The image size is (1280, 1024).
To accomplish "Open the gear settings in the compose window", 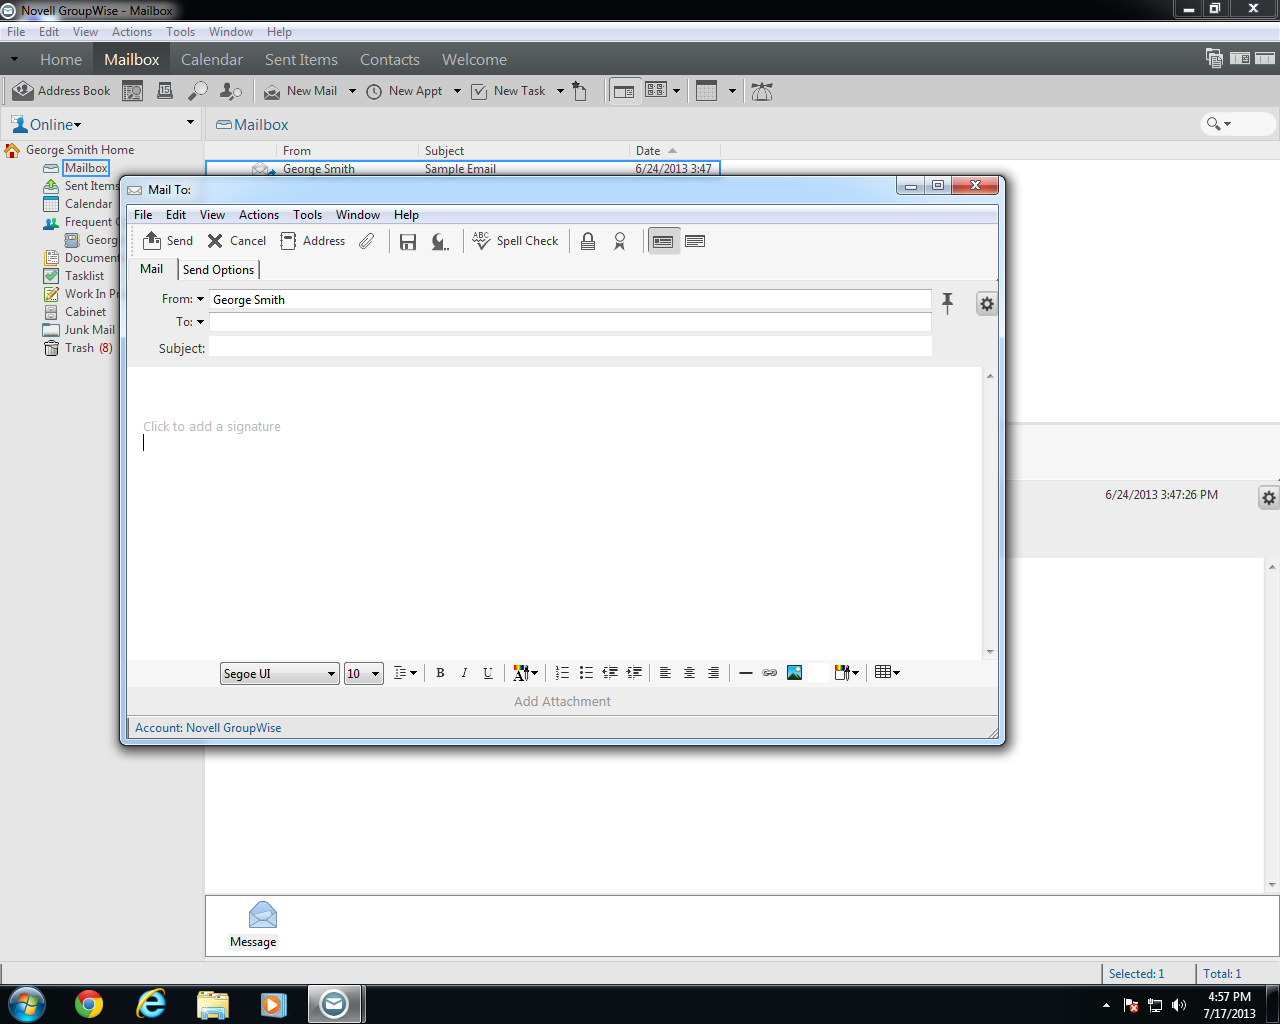I will click(x=987, y=304).
